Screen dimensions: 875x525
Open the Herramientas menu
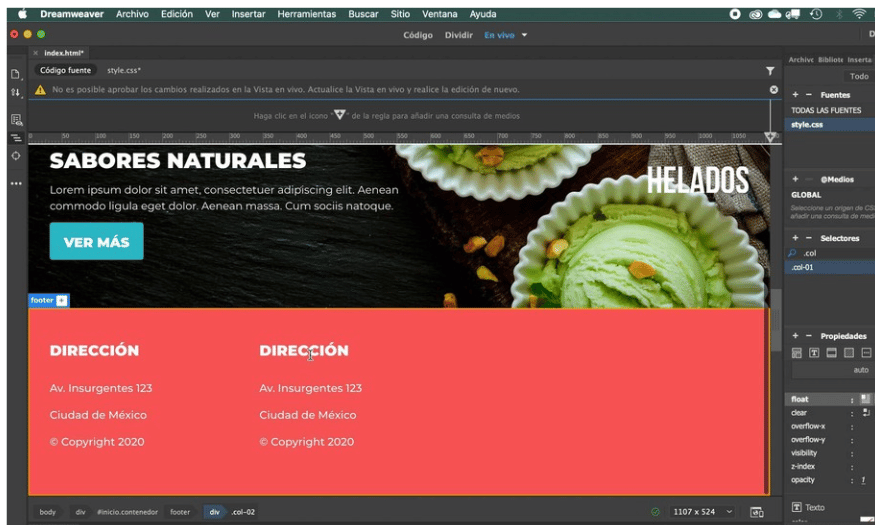click(x=307, y=15)
